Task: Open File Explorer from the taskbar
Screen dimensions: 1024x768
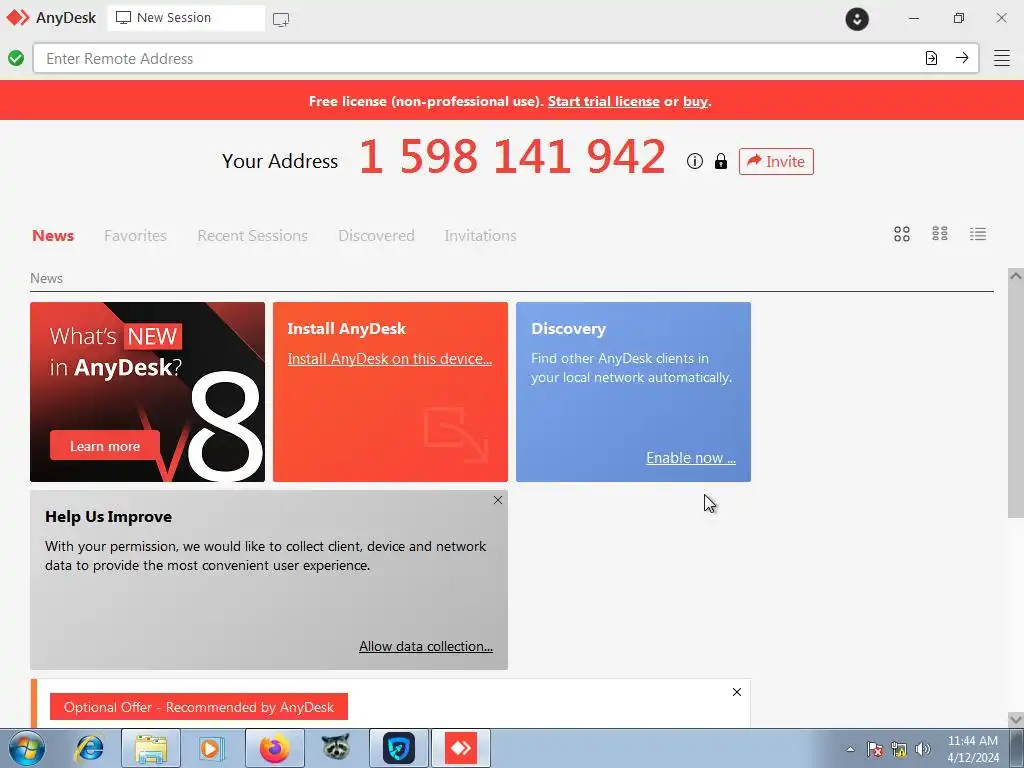Action: [151, 748]
